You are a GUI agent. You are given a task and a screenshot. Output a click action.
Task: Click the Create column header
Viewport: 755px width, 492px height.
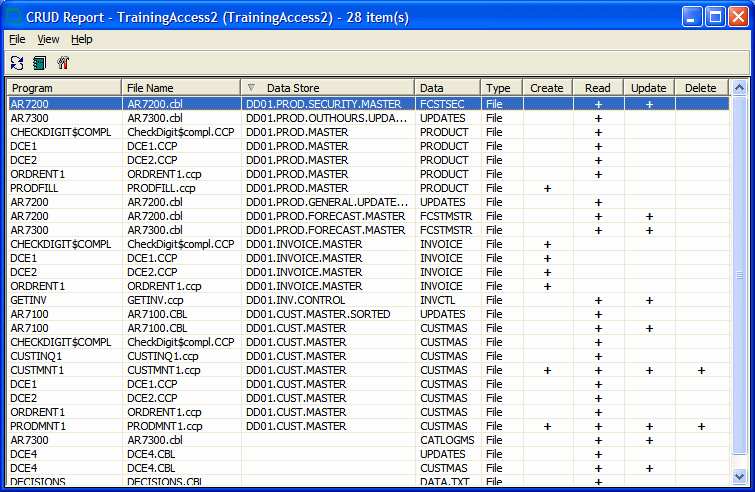click(547, 88)
